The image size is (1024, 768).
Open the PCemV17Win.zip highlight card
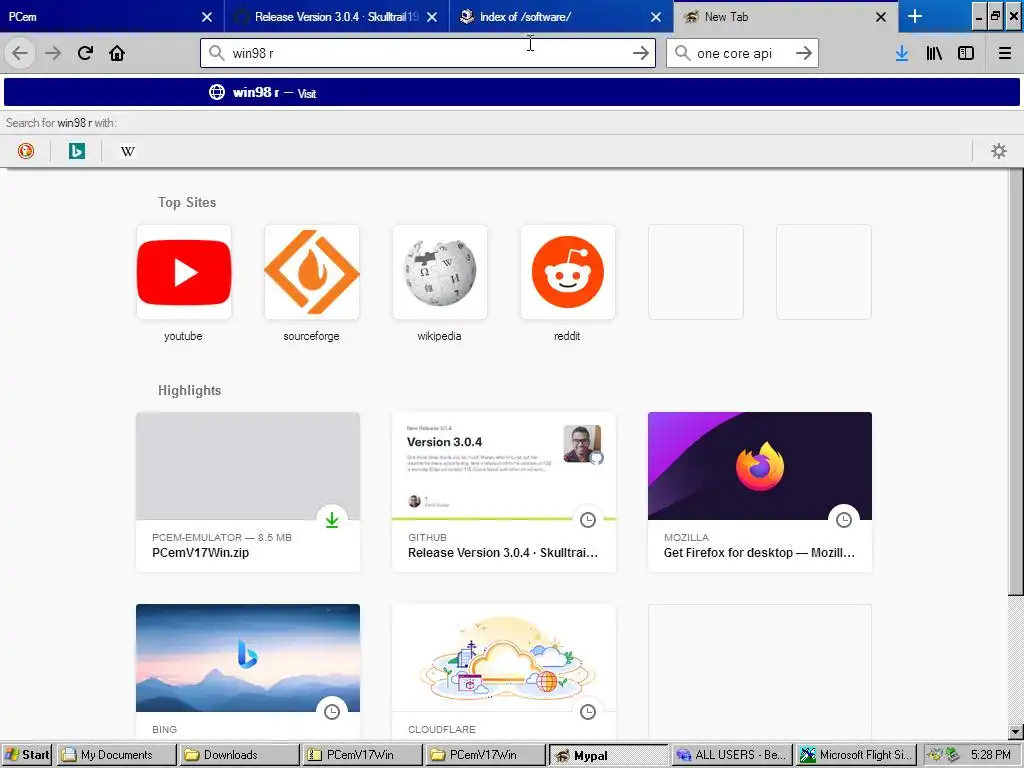click(248, 492)
